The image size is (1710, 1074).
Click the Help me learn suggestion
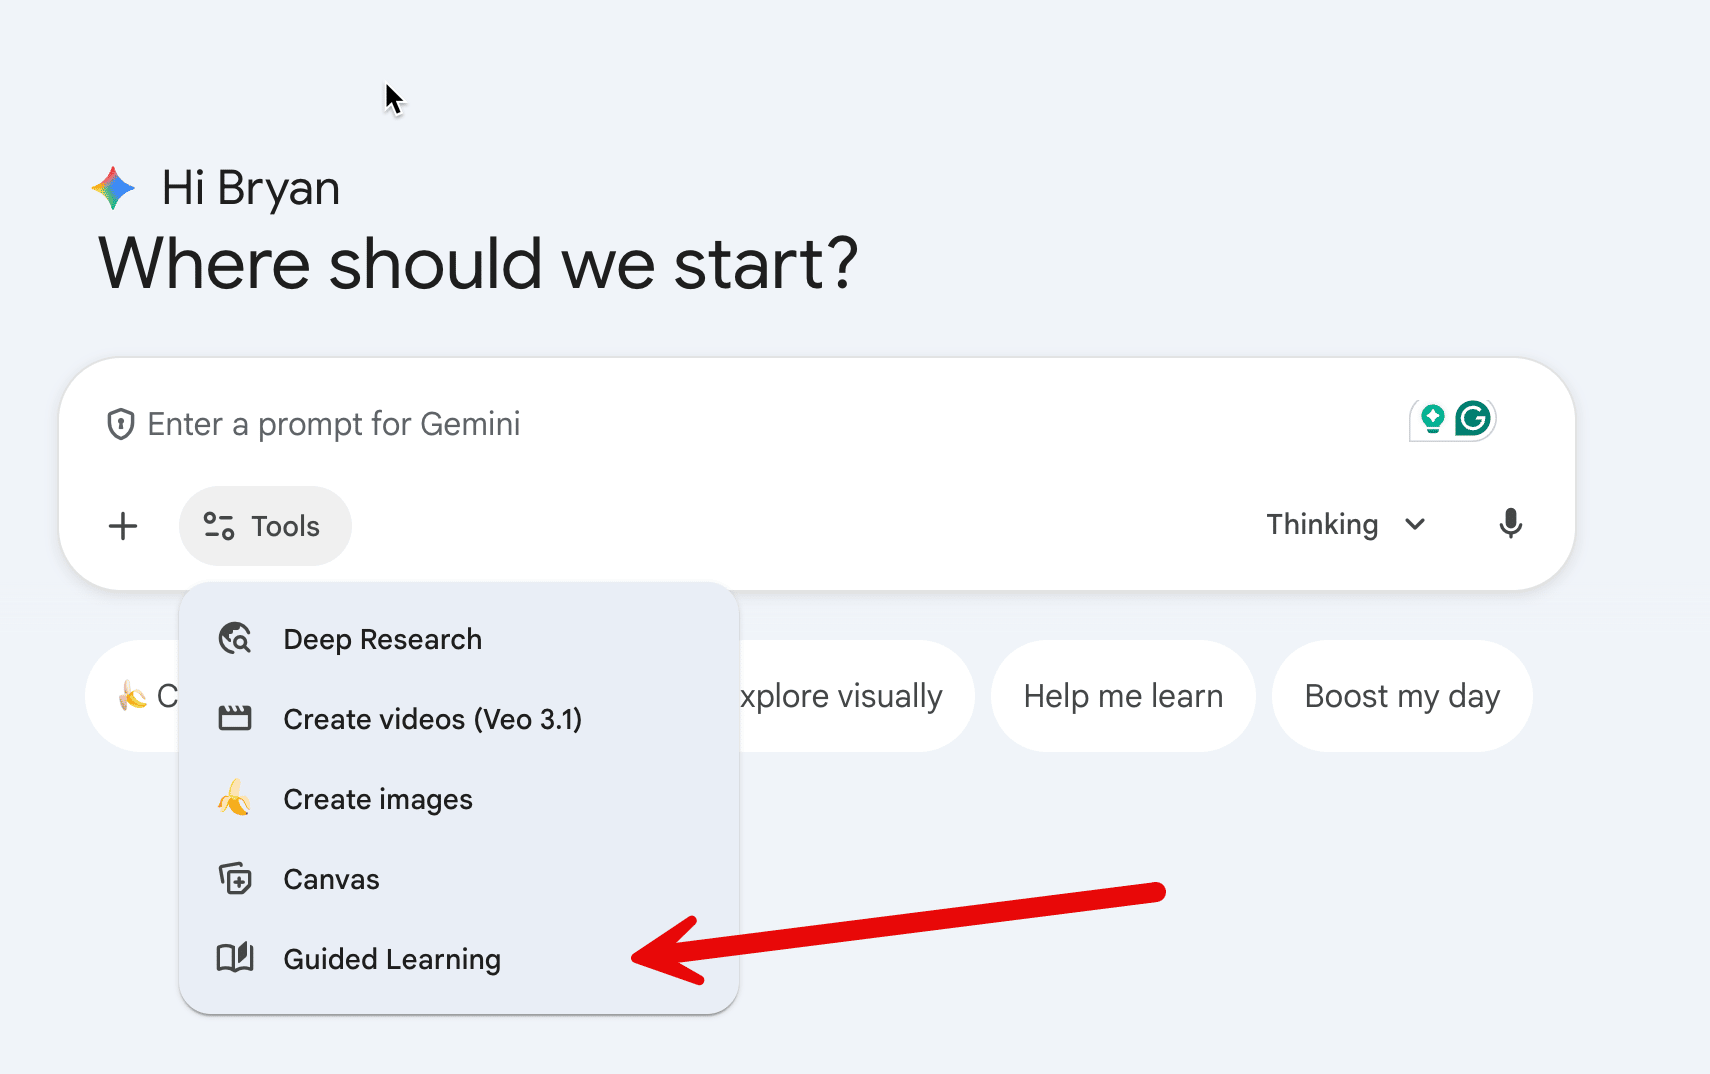coord(1122,696)
